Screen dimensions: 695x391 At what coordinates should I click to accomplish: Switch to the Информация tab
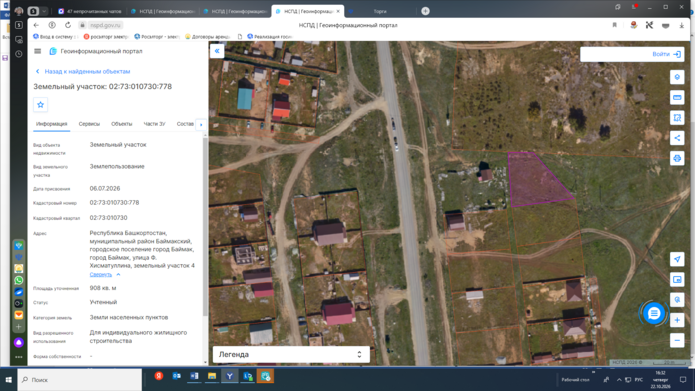pyautogui.click(x=51, y=124)
